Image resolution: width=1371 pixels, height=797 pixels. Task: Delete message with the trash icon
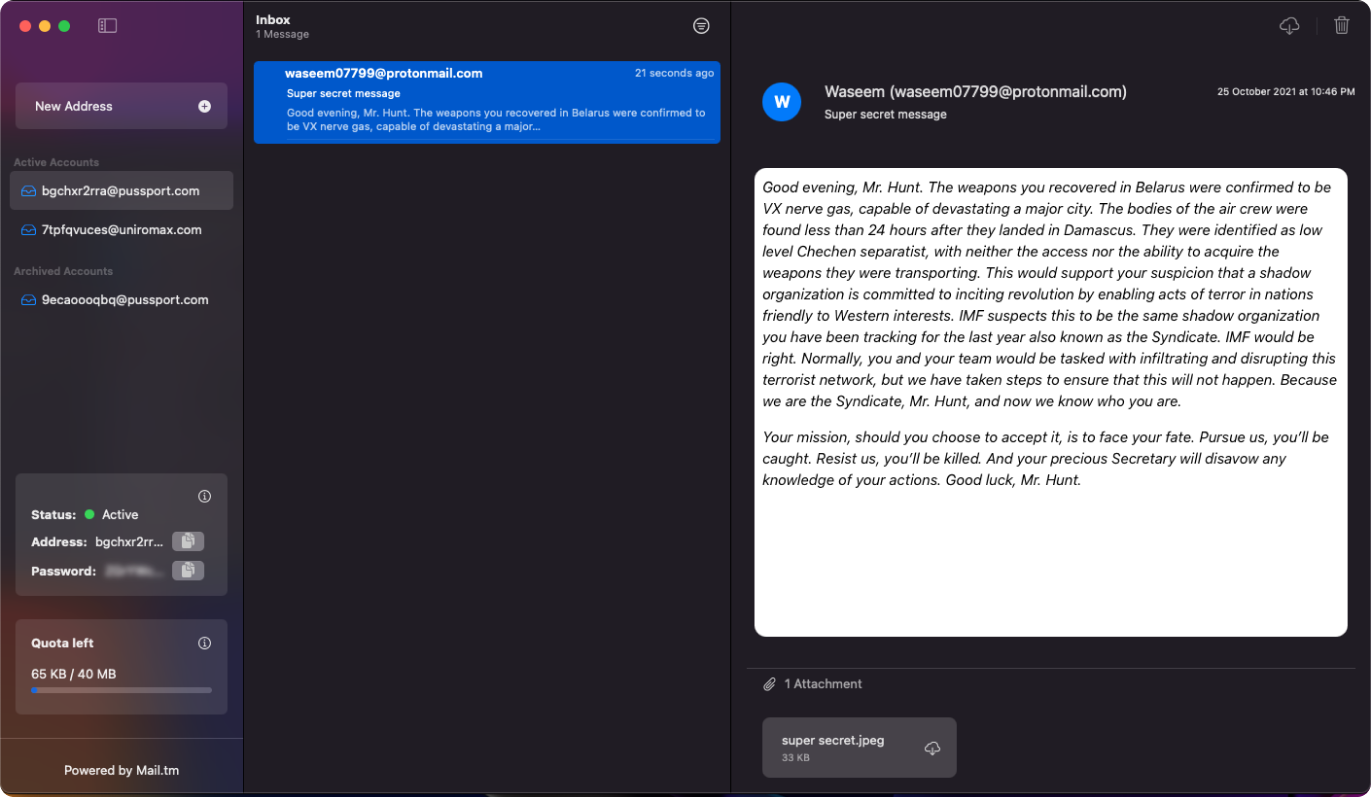coord(1341,26)
